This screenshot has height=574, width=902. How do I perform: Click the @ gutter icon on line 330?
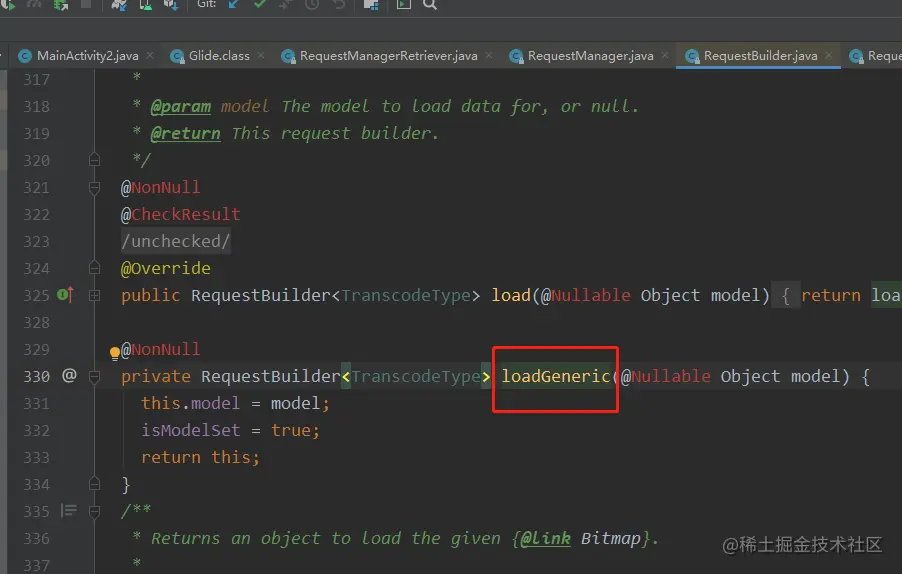coord(69,376)
